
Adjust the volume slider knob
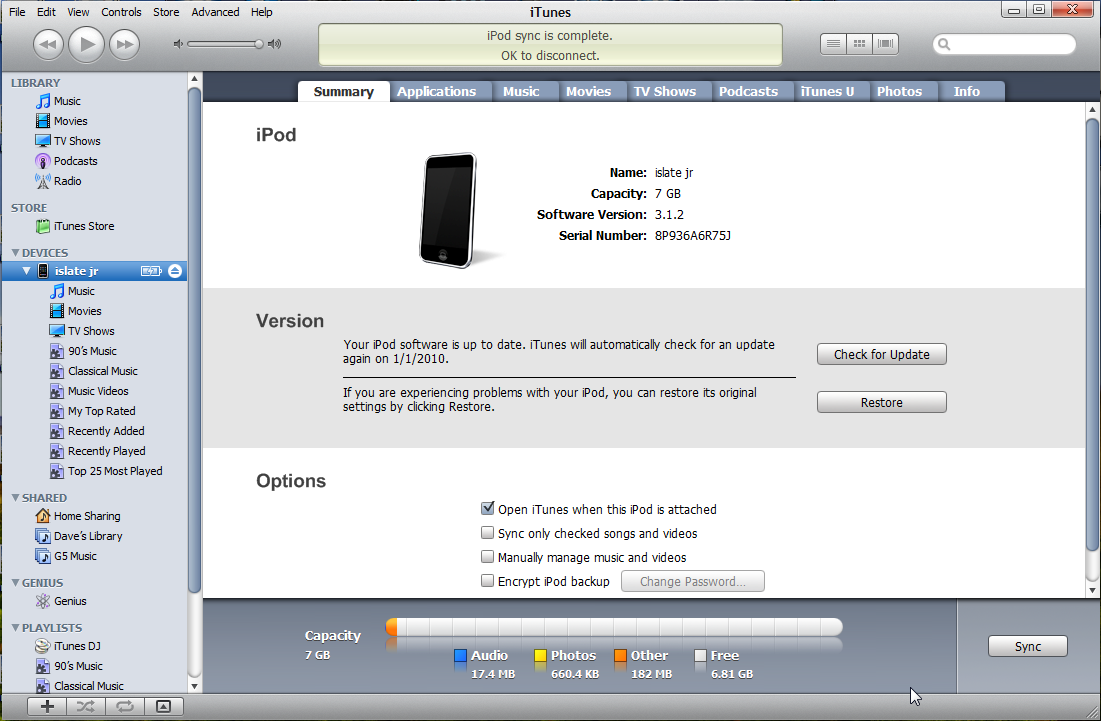pos(258,44)
